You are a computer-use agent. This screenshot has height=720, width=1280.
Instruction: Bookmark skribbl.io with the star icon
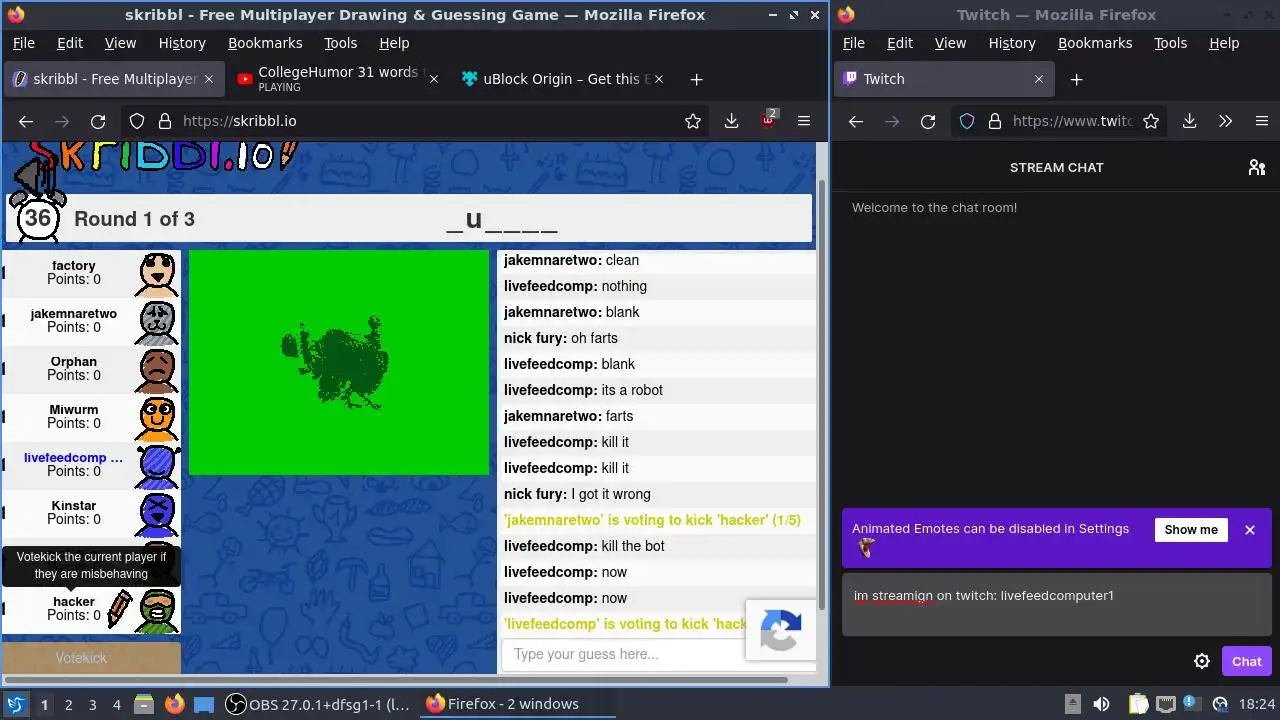(x=693, y=121)
